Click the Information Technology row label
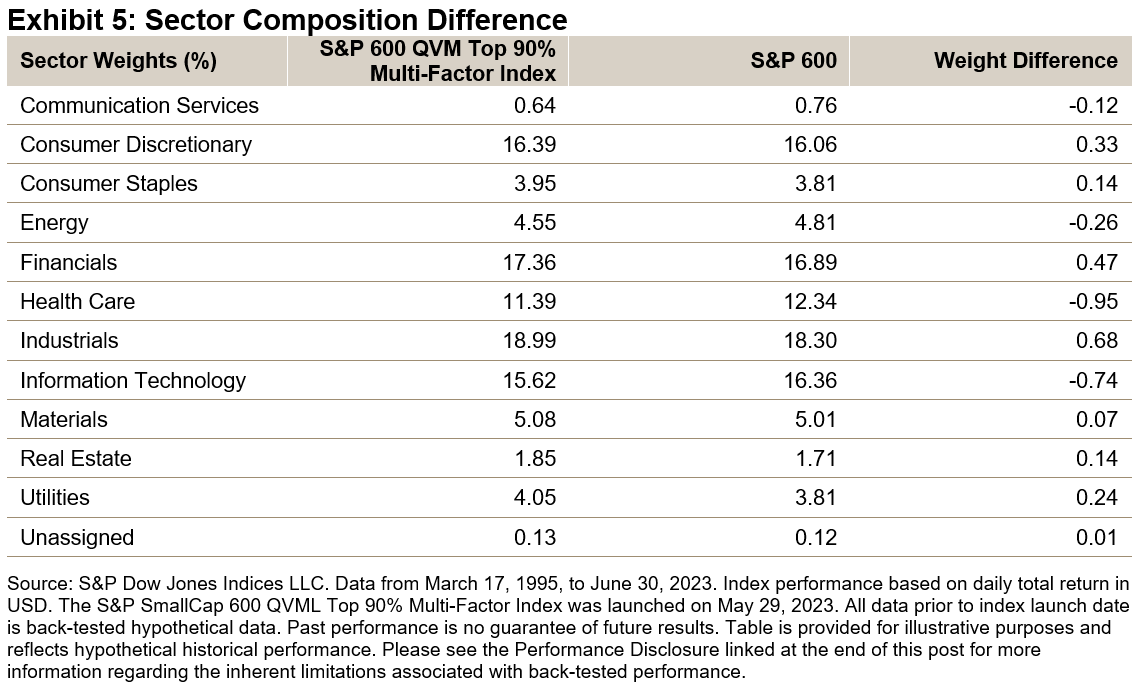Image resolution: width=1142 pixels, height=686 pixels. tap(132, 381)
